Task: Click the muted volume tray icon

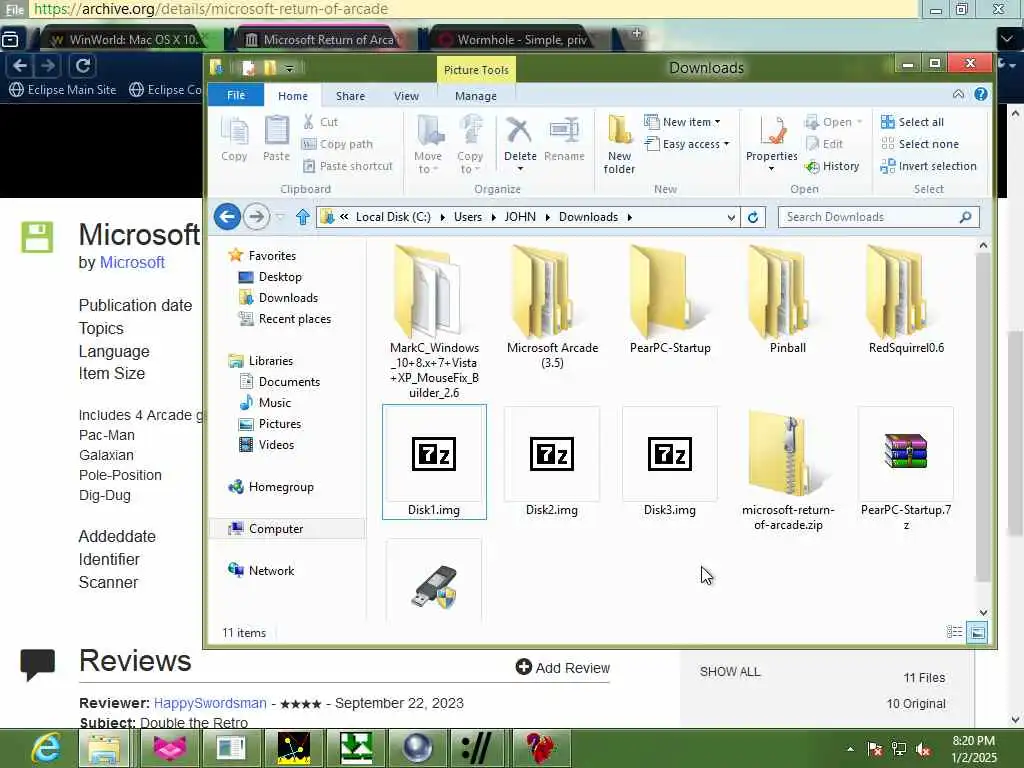Action: coord(923,749)
